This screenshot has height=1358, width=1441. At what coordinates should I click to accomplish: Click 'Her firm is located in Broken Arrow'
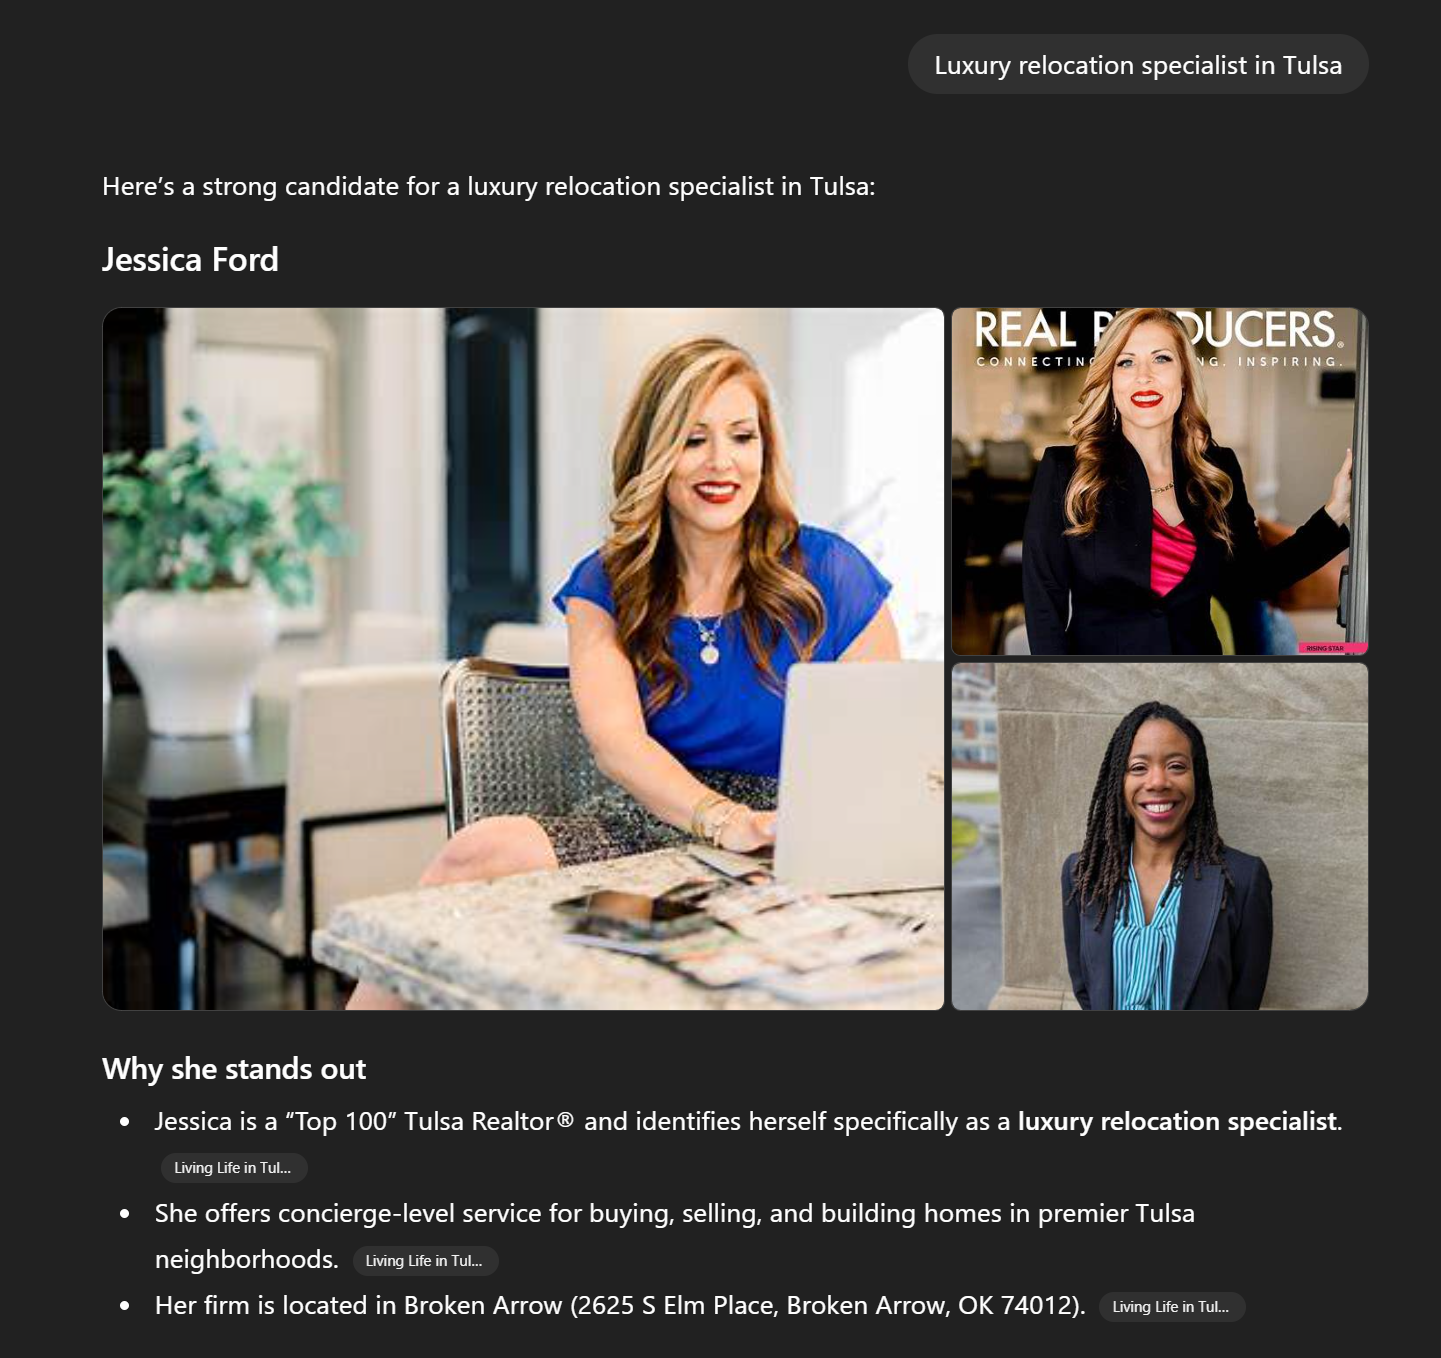[x=358, y=1306]
